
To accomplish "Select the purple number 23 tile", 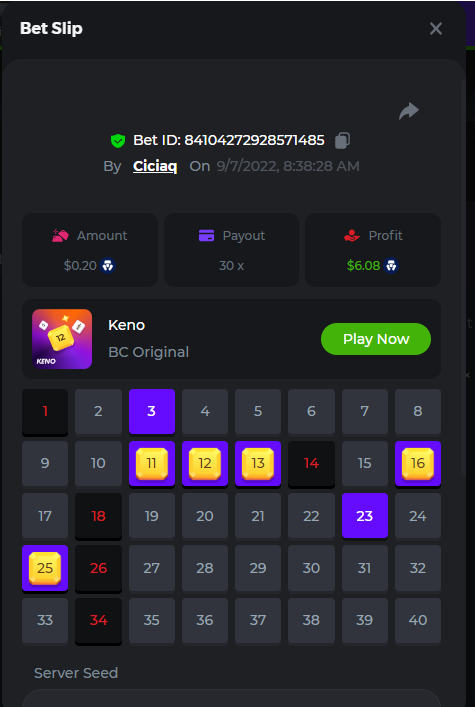I will [x=364, y=516].
